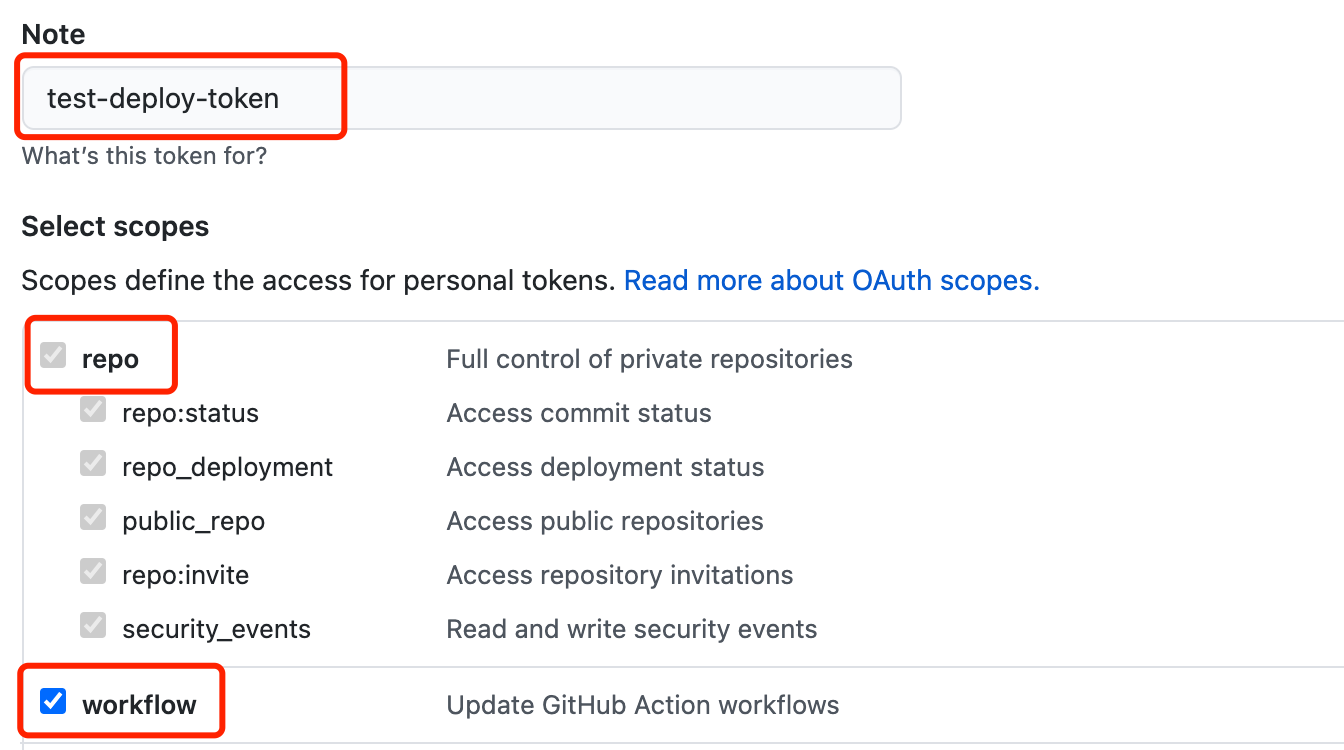
Task: Click the 'public_repo' label text
Action: [x=193, y=521]
